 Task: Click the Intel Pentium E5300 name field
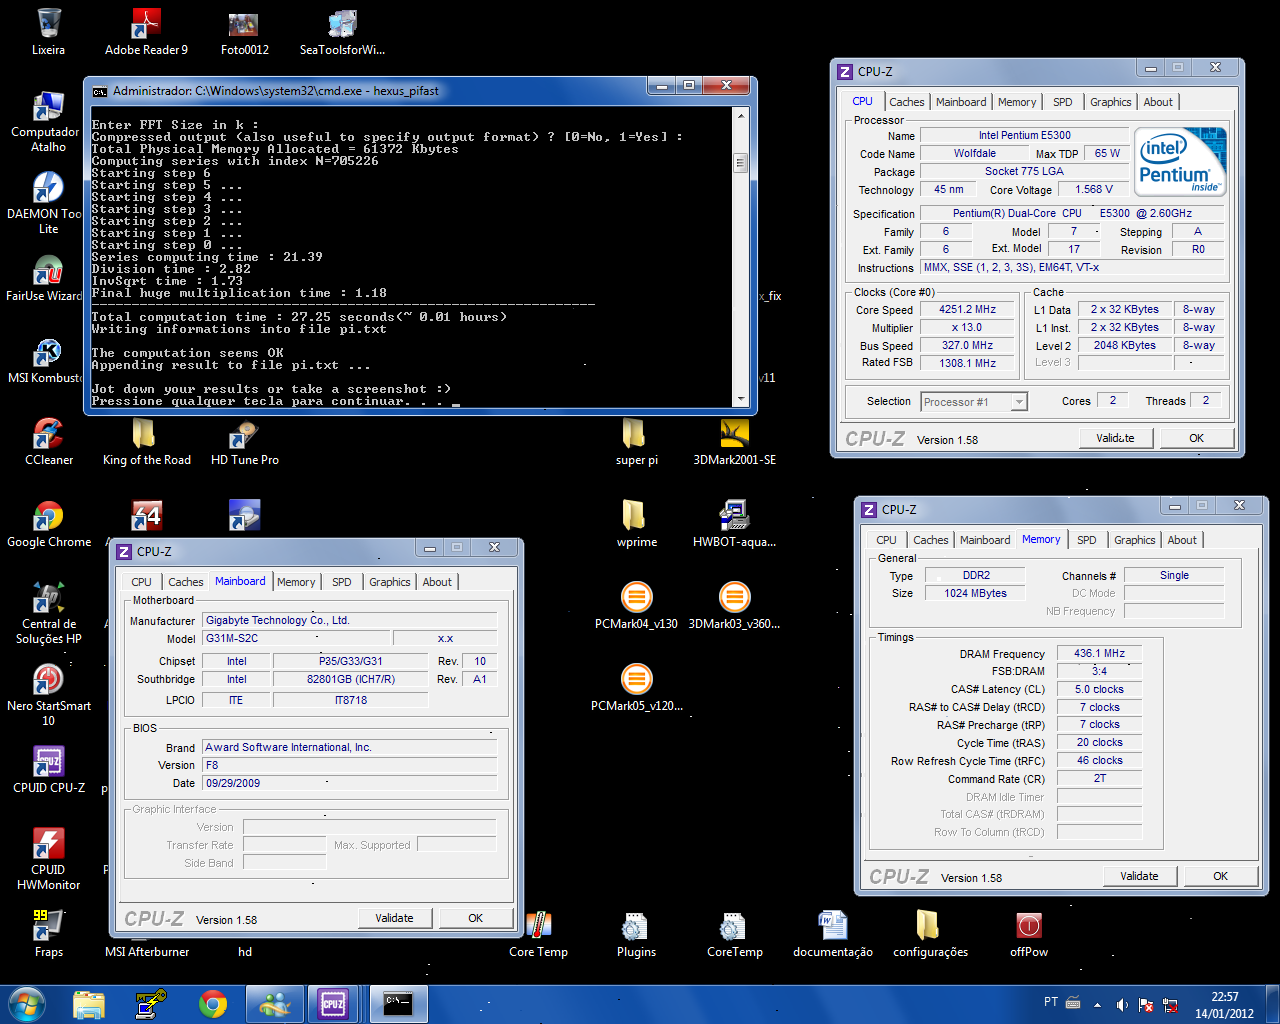(x=1024, y=135)
